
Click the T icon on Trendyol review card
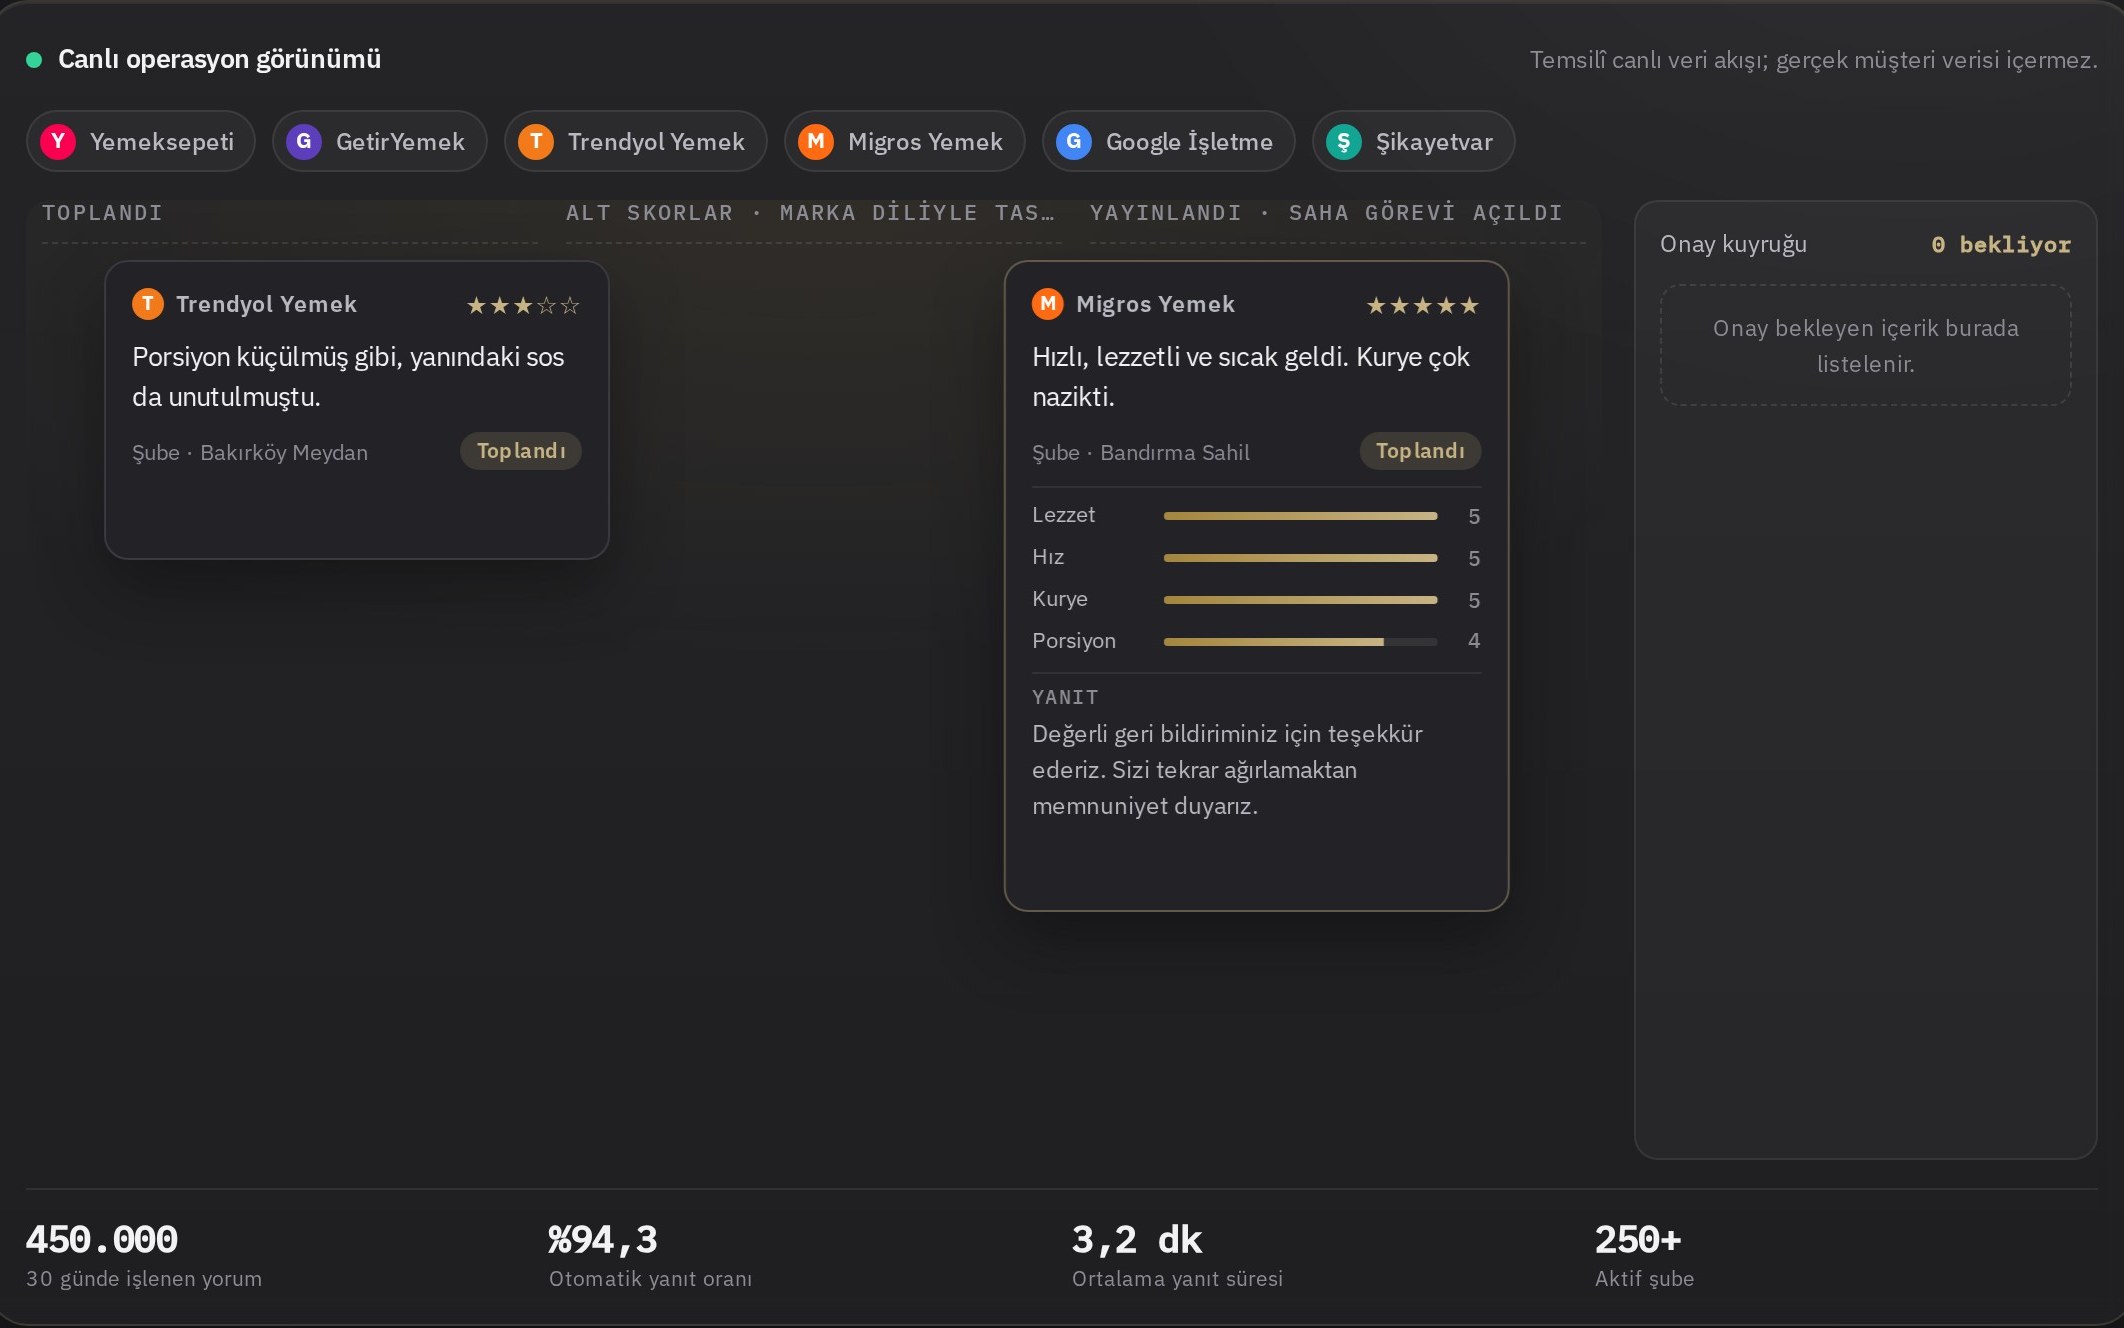(x=148, y=303)
